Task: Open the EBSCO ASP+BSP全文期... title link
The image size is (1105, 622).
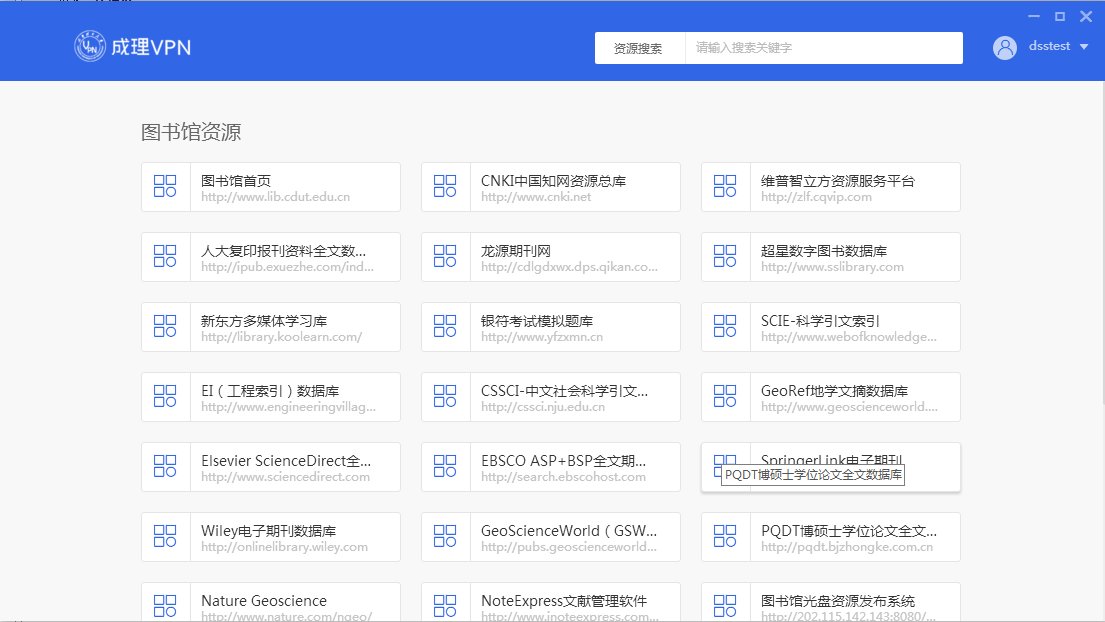Action: (x=563, y=461)
